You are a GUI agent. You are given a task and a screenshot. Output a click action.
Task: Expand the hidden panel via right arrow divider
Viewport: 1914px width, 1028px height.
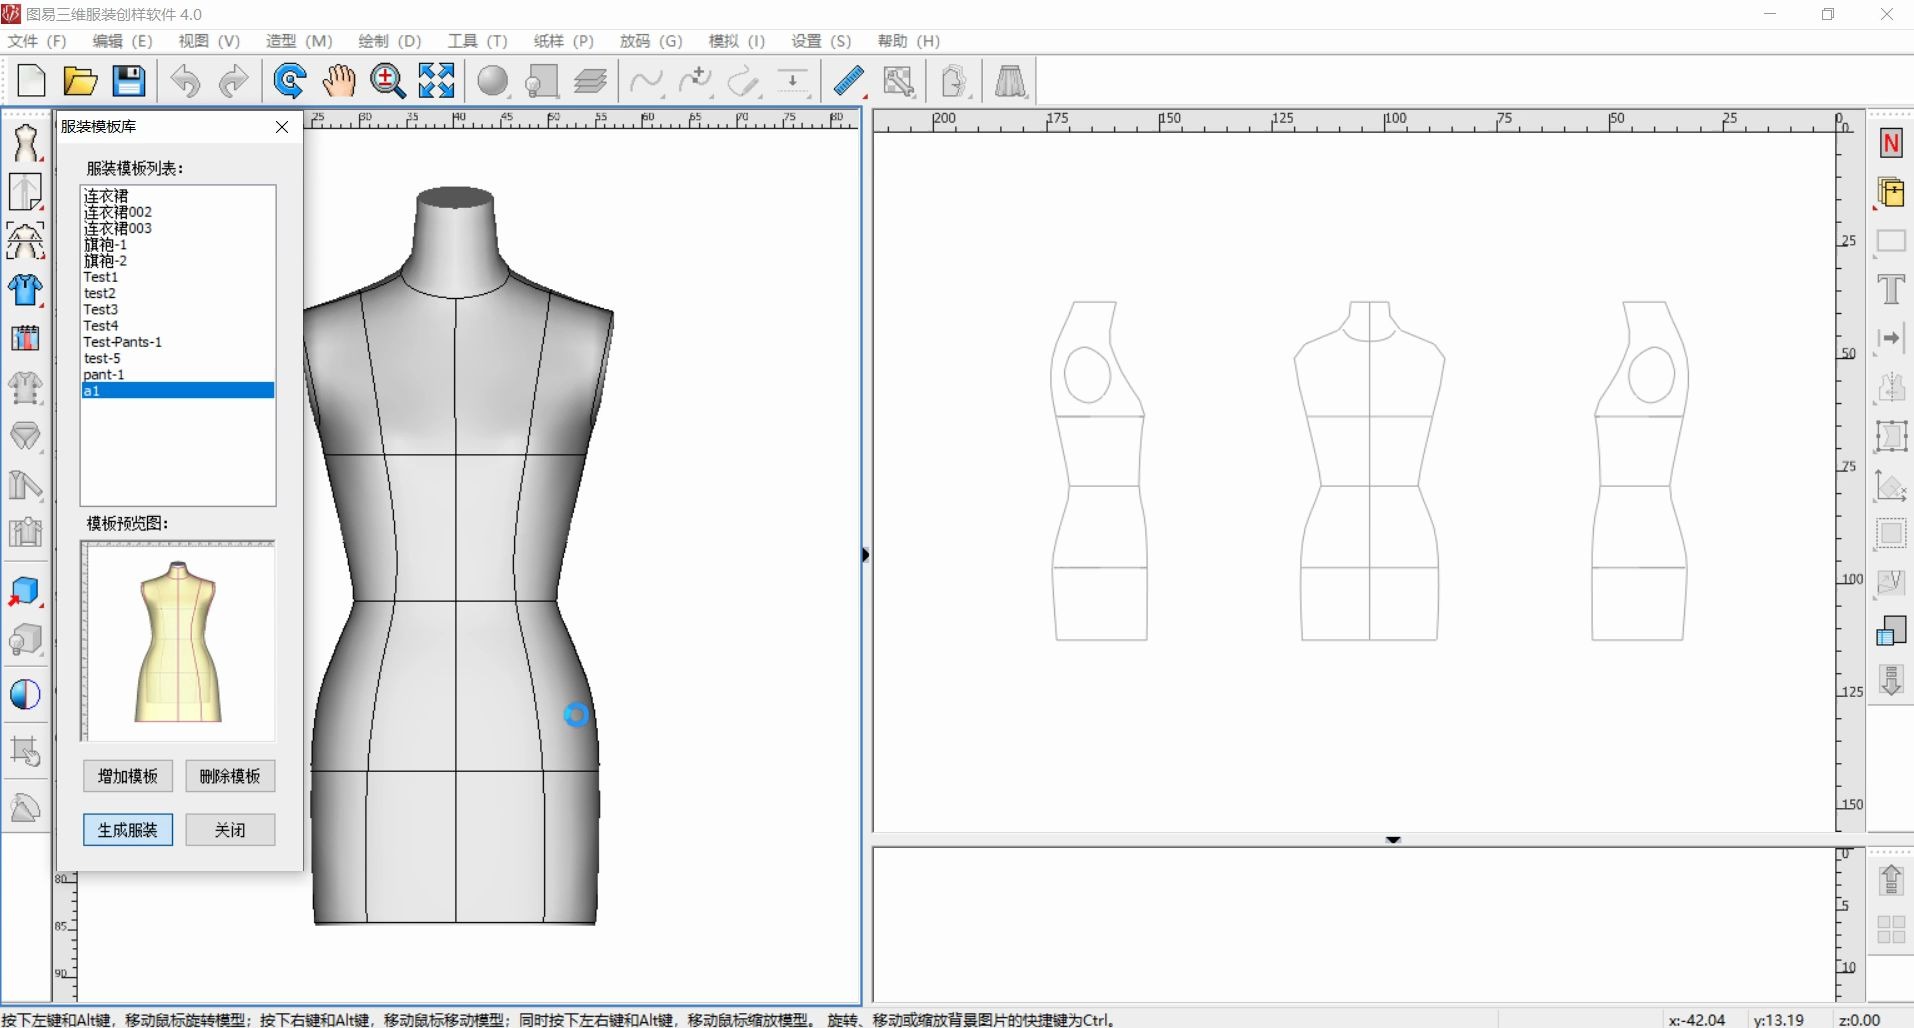[864, 554]
